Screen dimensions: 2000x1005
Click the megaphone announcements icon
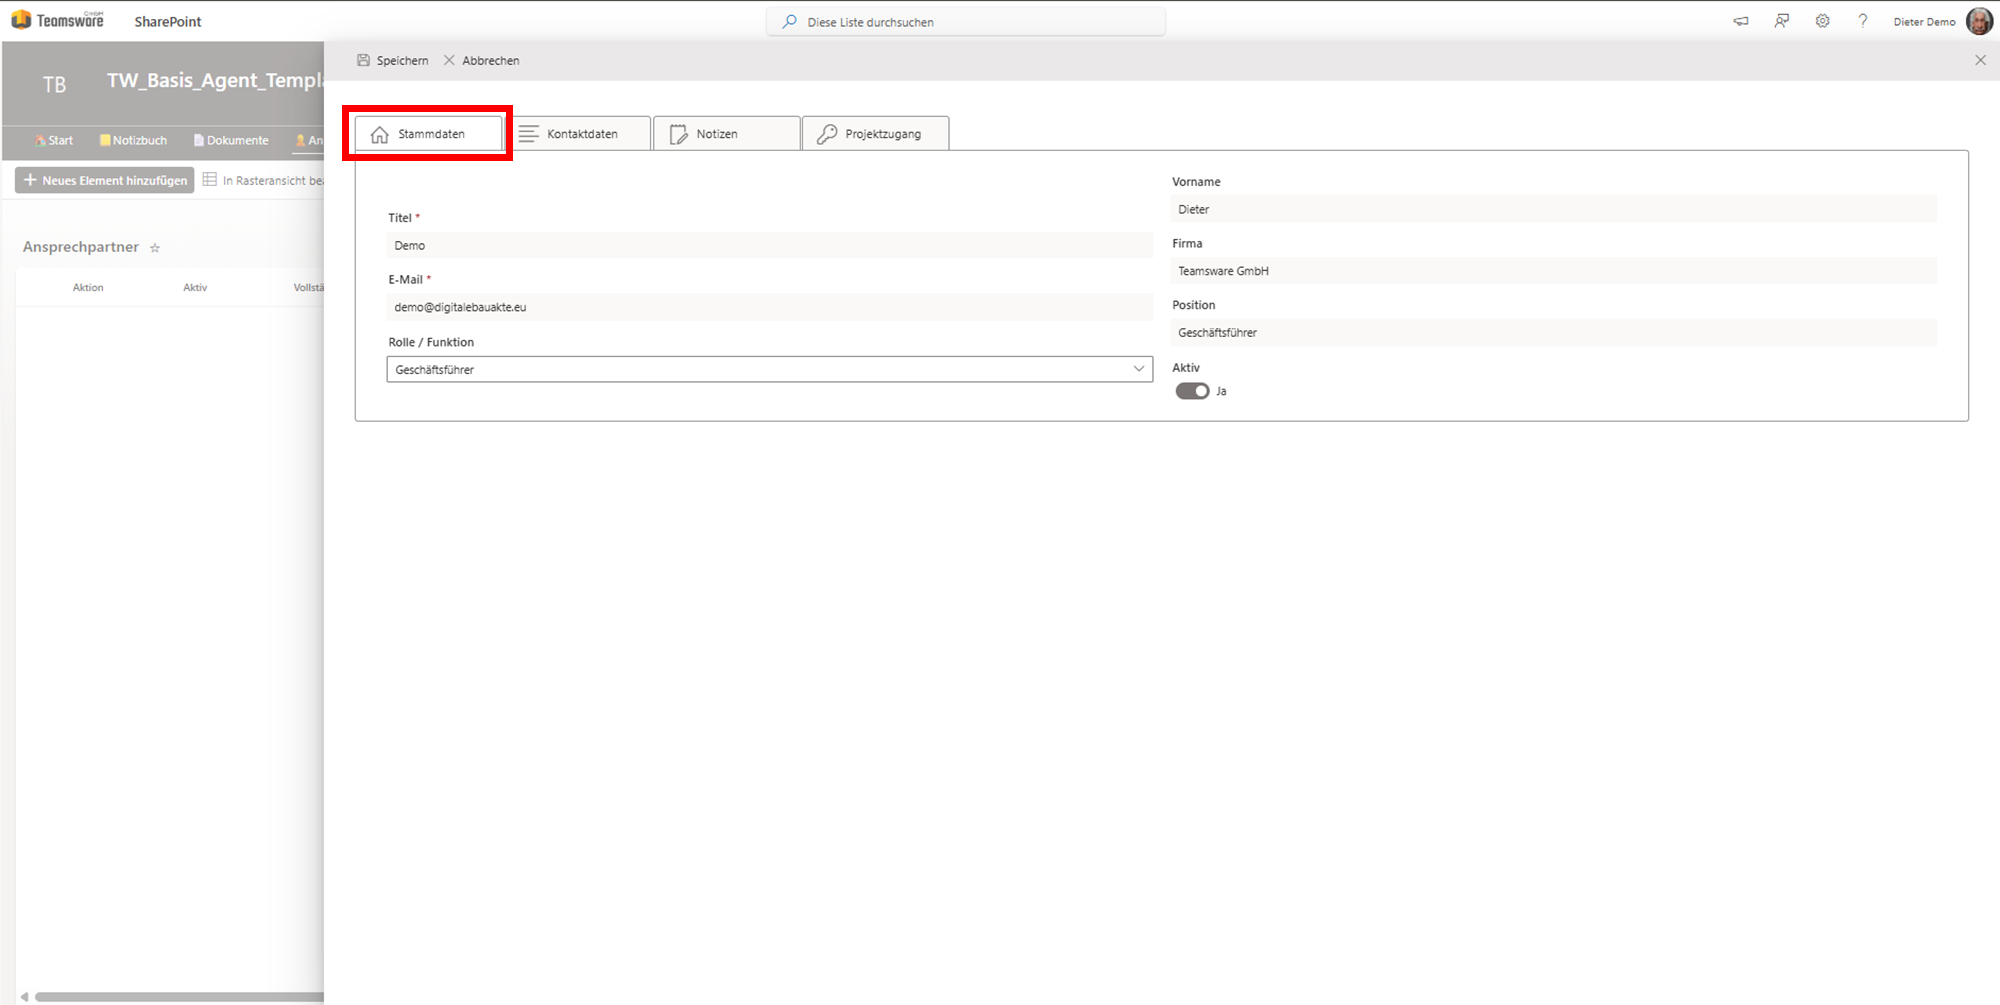click(1741, 21)
